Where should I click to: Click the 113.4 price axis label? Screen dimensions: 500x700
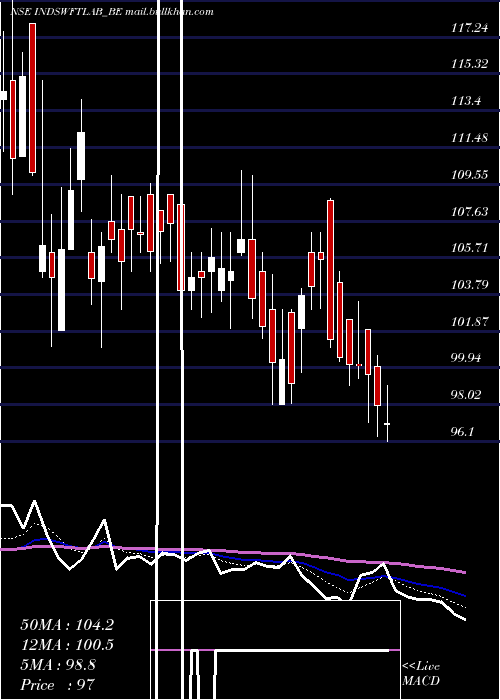tap(466, 101)
